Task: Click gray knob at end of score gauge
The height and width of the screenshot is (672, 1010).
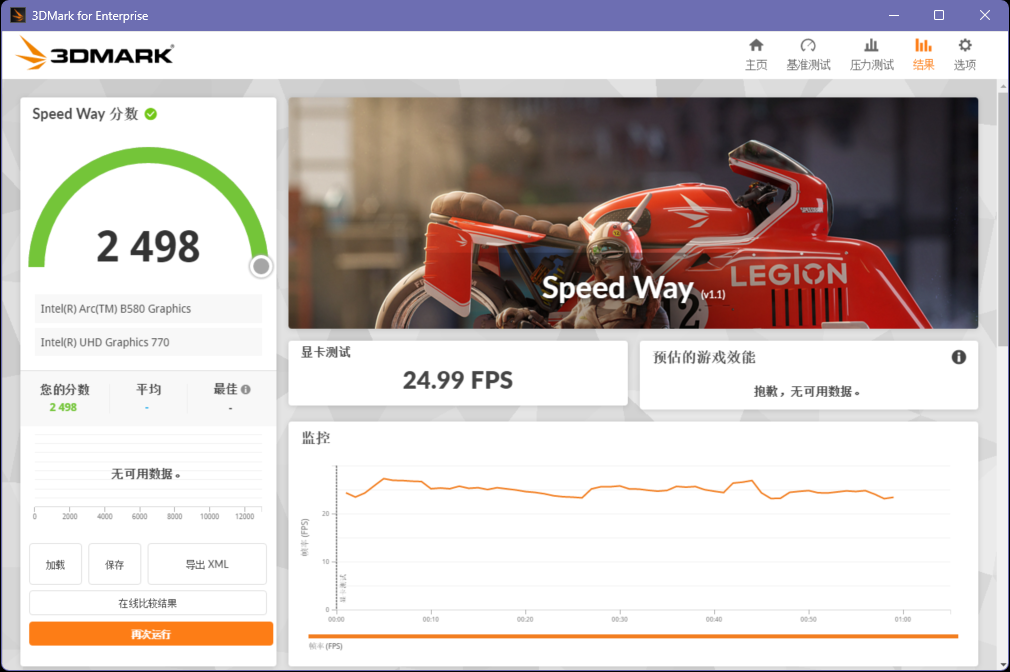Action: click(261, 266)
